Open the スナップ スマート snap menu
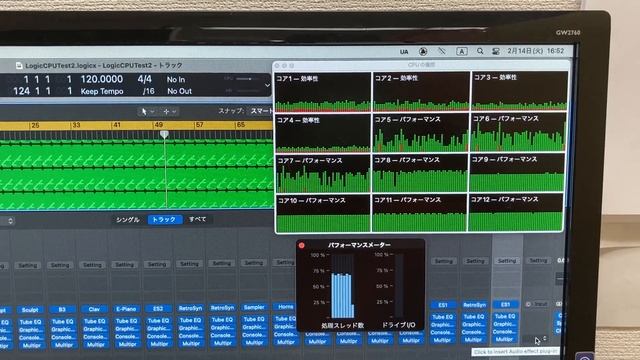 pyautogui.click(x=245, y=111)
